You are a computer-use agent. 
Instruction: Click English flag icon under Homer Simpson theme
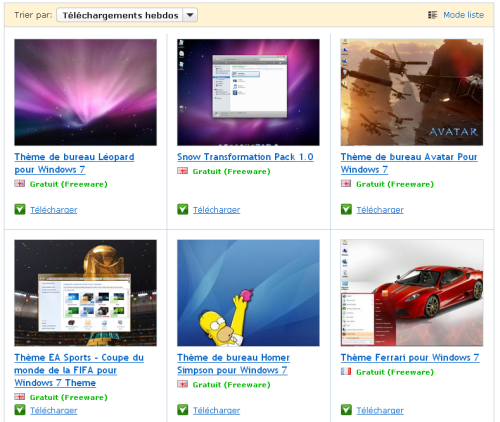coord(182,384)
